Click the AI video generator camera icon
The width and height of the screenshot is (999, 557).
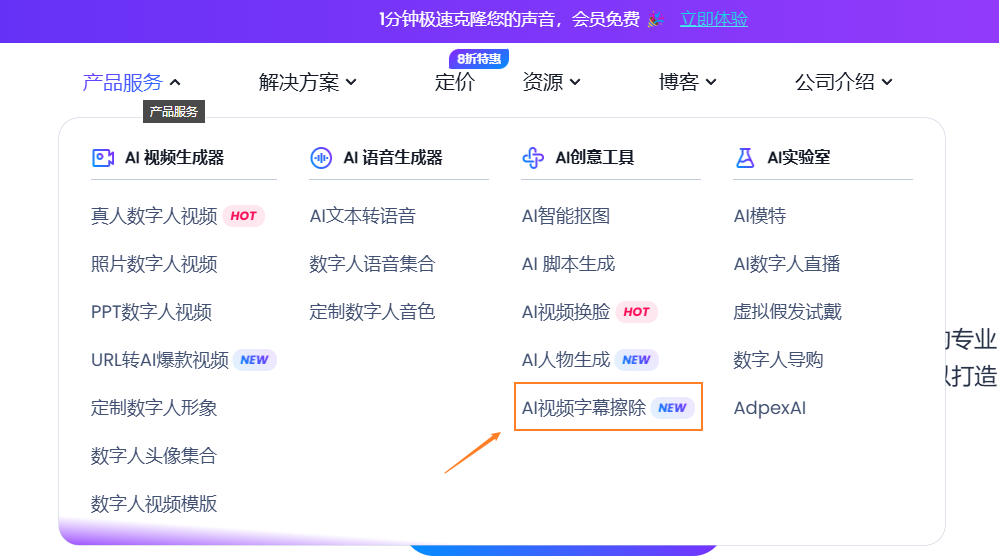103,157
